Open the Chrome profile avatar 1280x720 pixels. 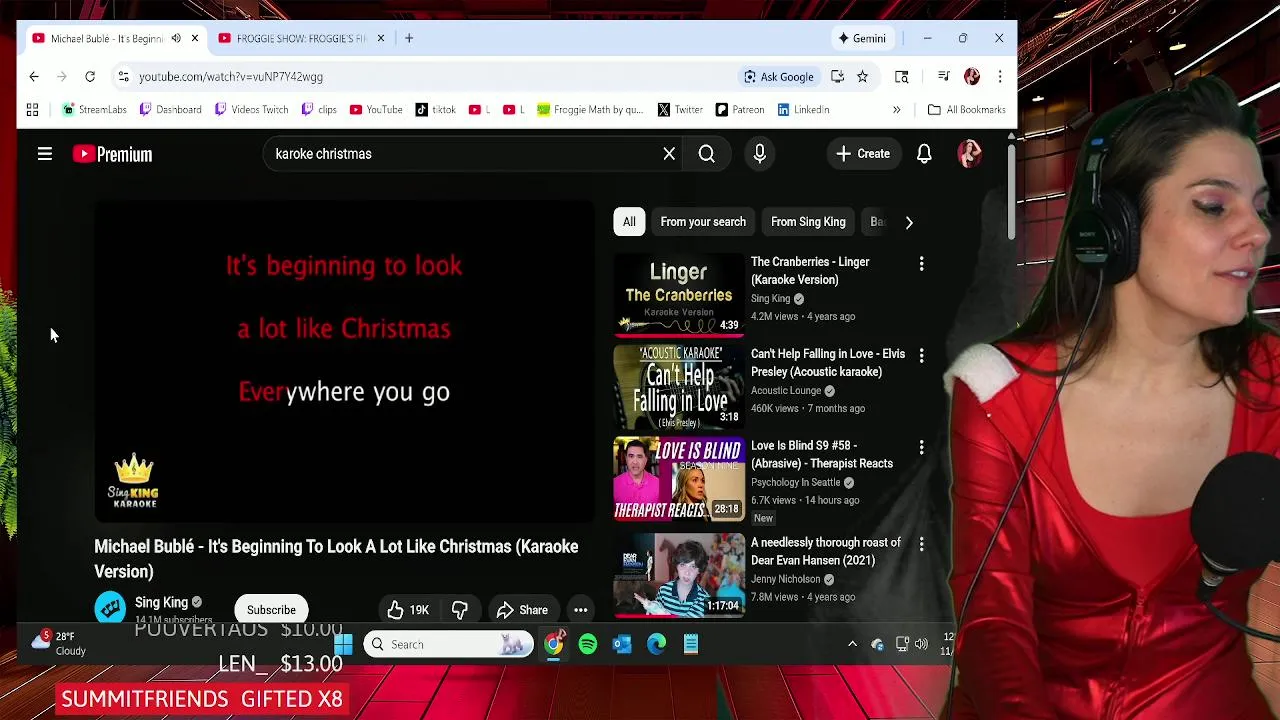[x=972, y=76]
